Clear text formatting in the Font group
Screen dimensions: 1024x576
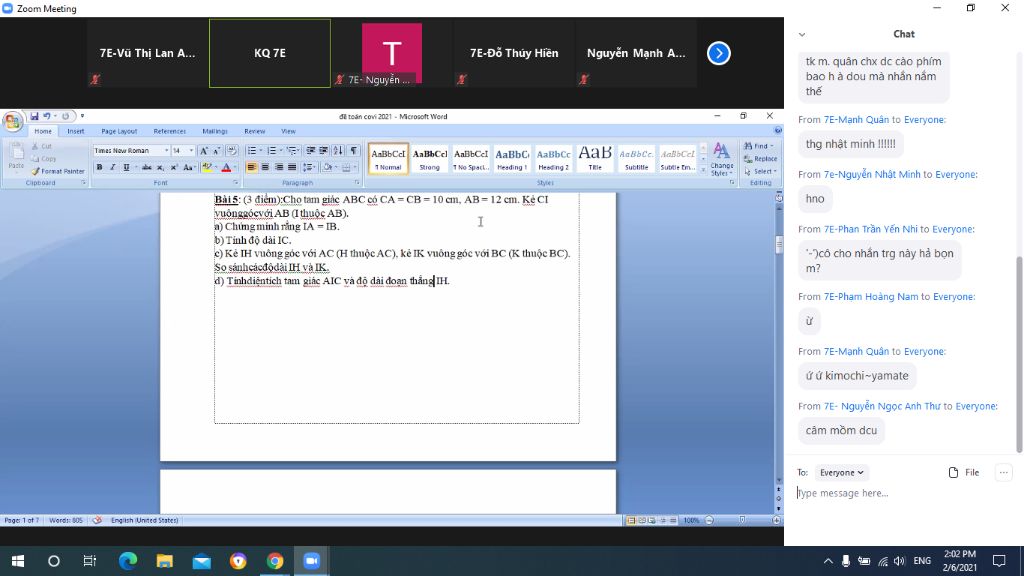point(232,151)
